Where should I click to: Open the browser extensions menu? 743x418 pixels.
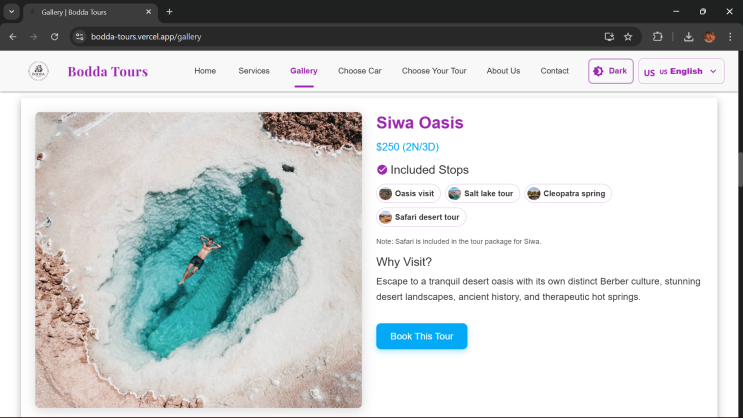click(657, 36)
